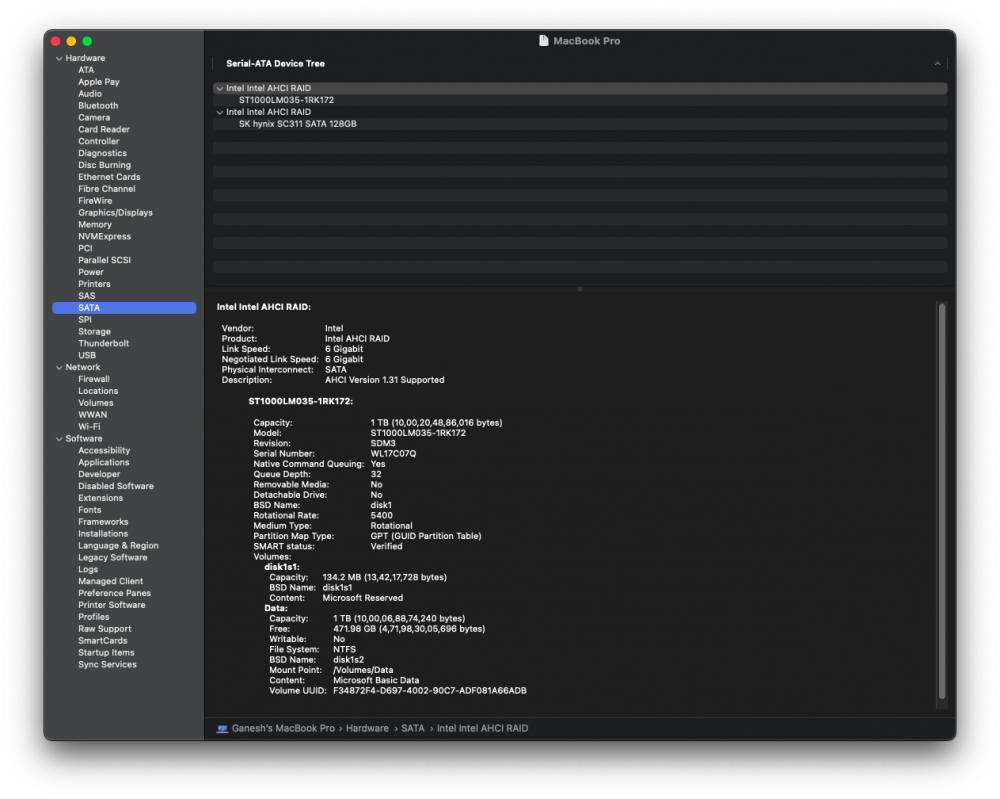Click Intel Intel AHCI RAID in path bar
This screenshot has width=1000, height=799.
[482, 728]
